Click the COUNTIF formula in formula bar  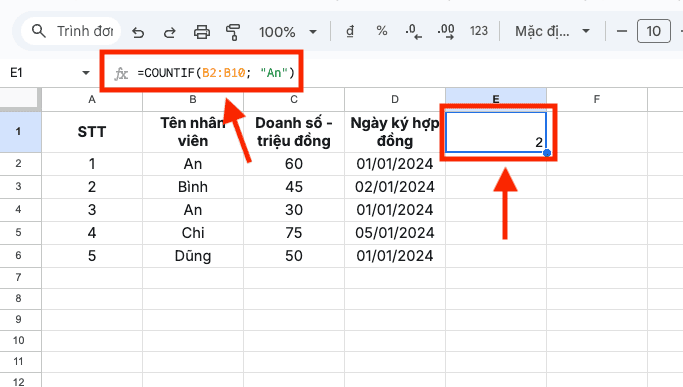[x=216, y=73]
